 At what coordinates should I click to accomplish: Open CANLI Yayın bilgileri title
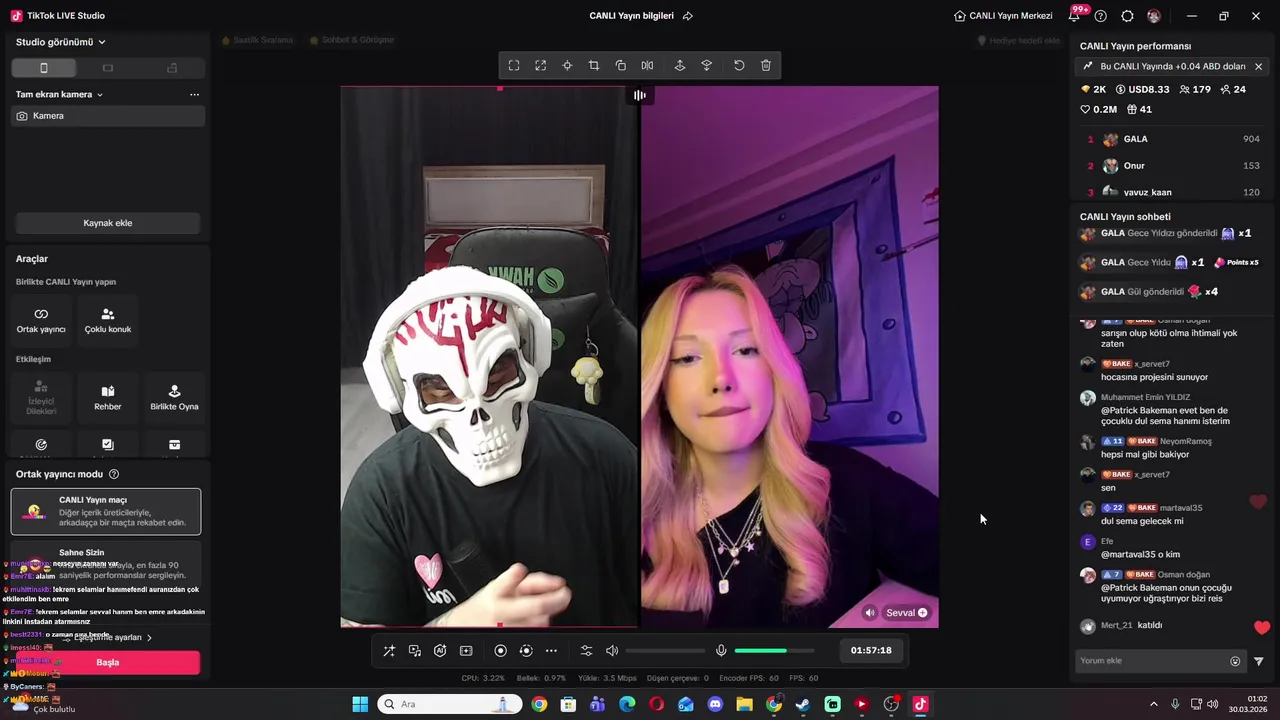tap(631, 16)
